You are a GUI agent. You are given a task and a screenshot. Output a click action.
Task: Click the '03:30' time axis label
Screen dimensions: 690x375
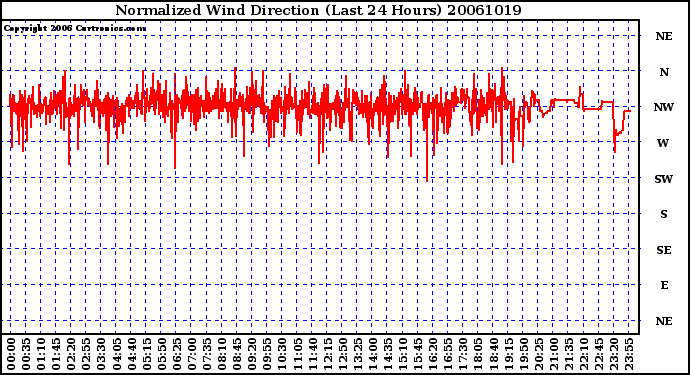tap(101, 354)
